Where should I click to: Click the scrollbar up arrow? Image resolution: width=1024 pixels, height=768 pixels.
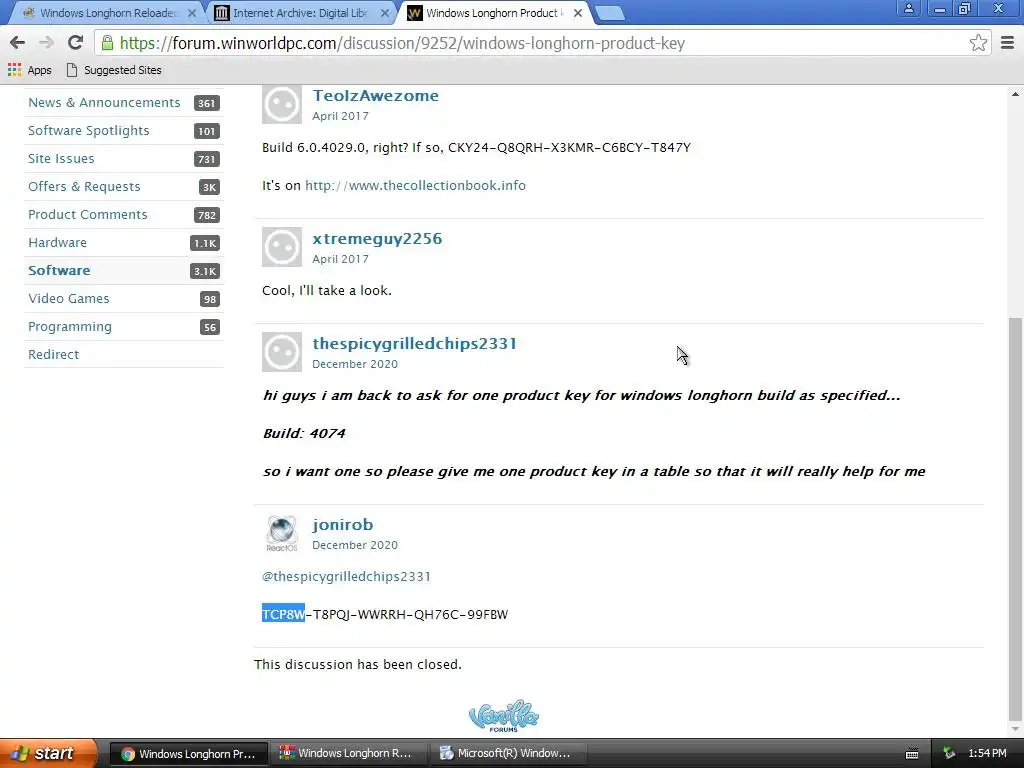point(1015,94)
